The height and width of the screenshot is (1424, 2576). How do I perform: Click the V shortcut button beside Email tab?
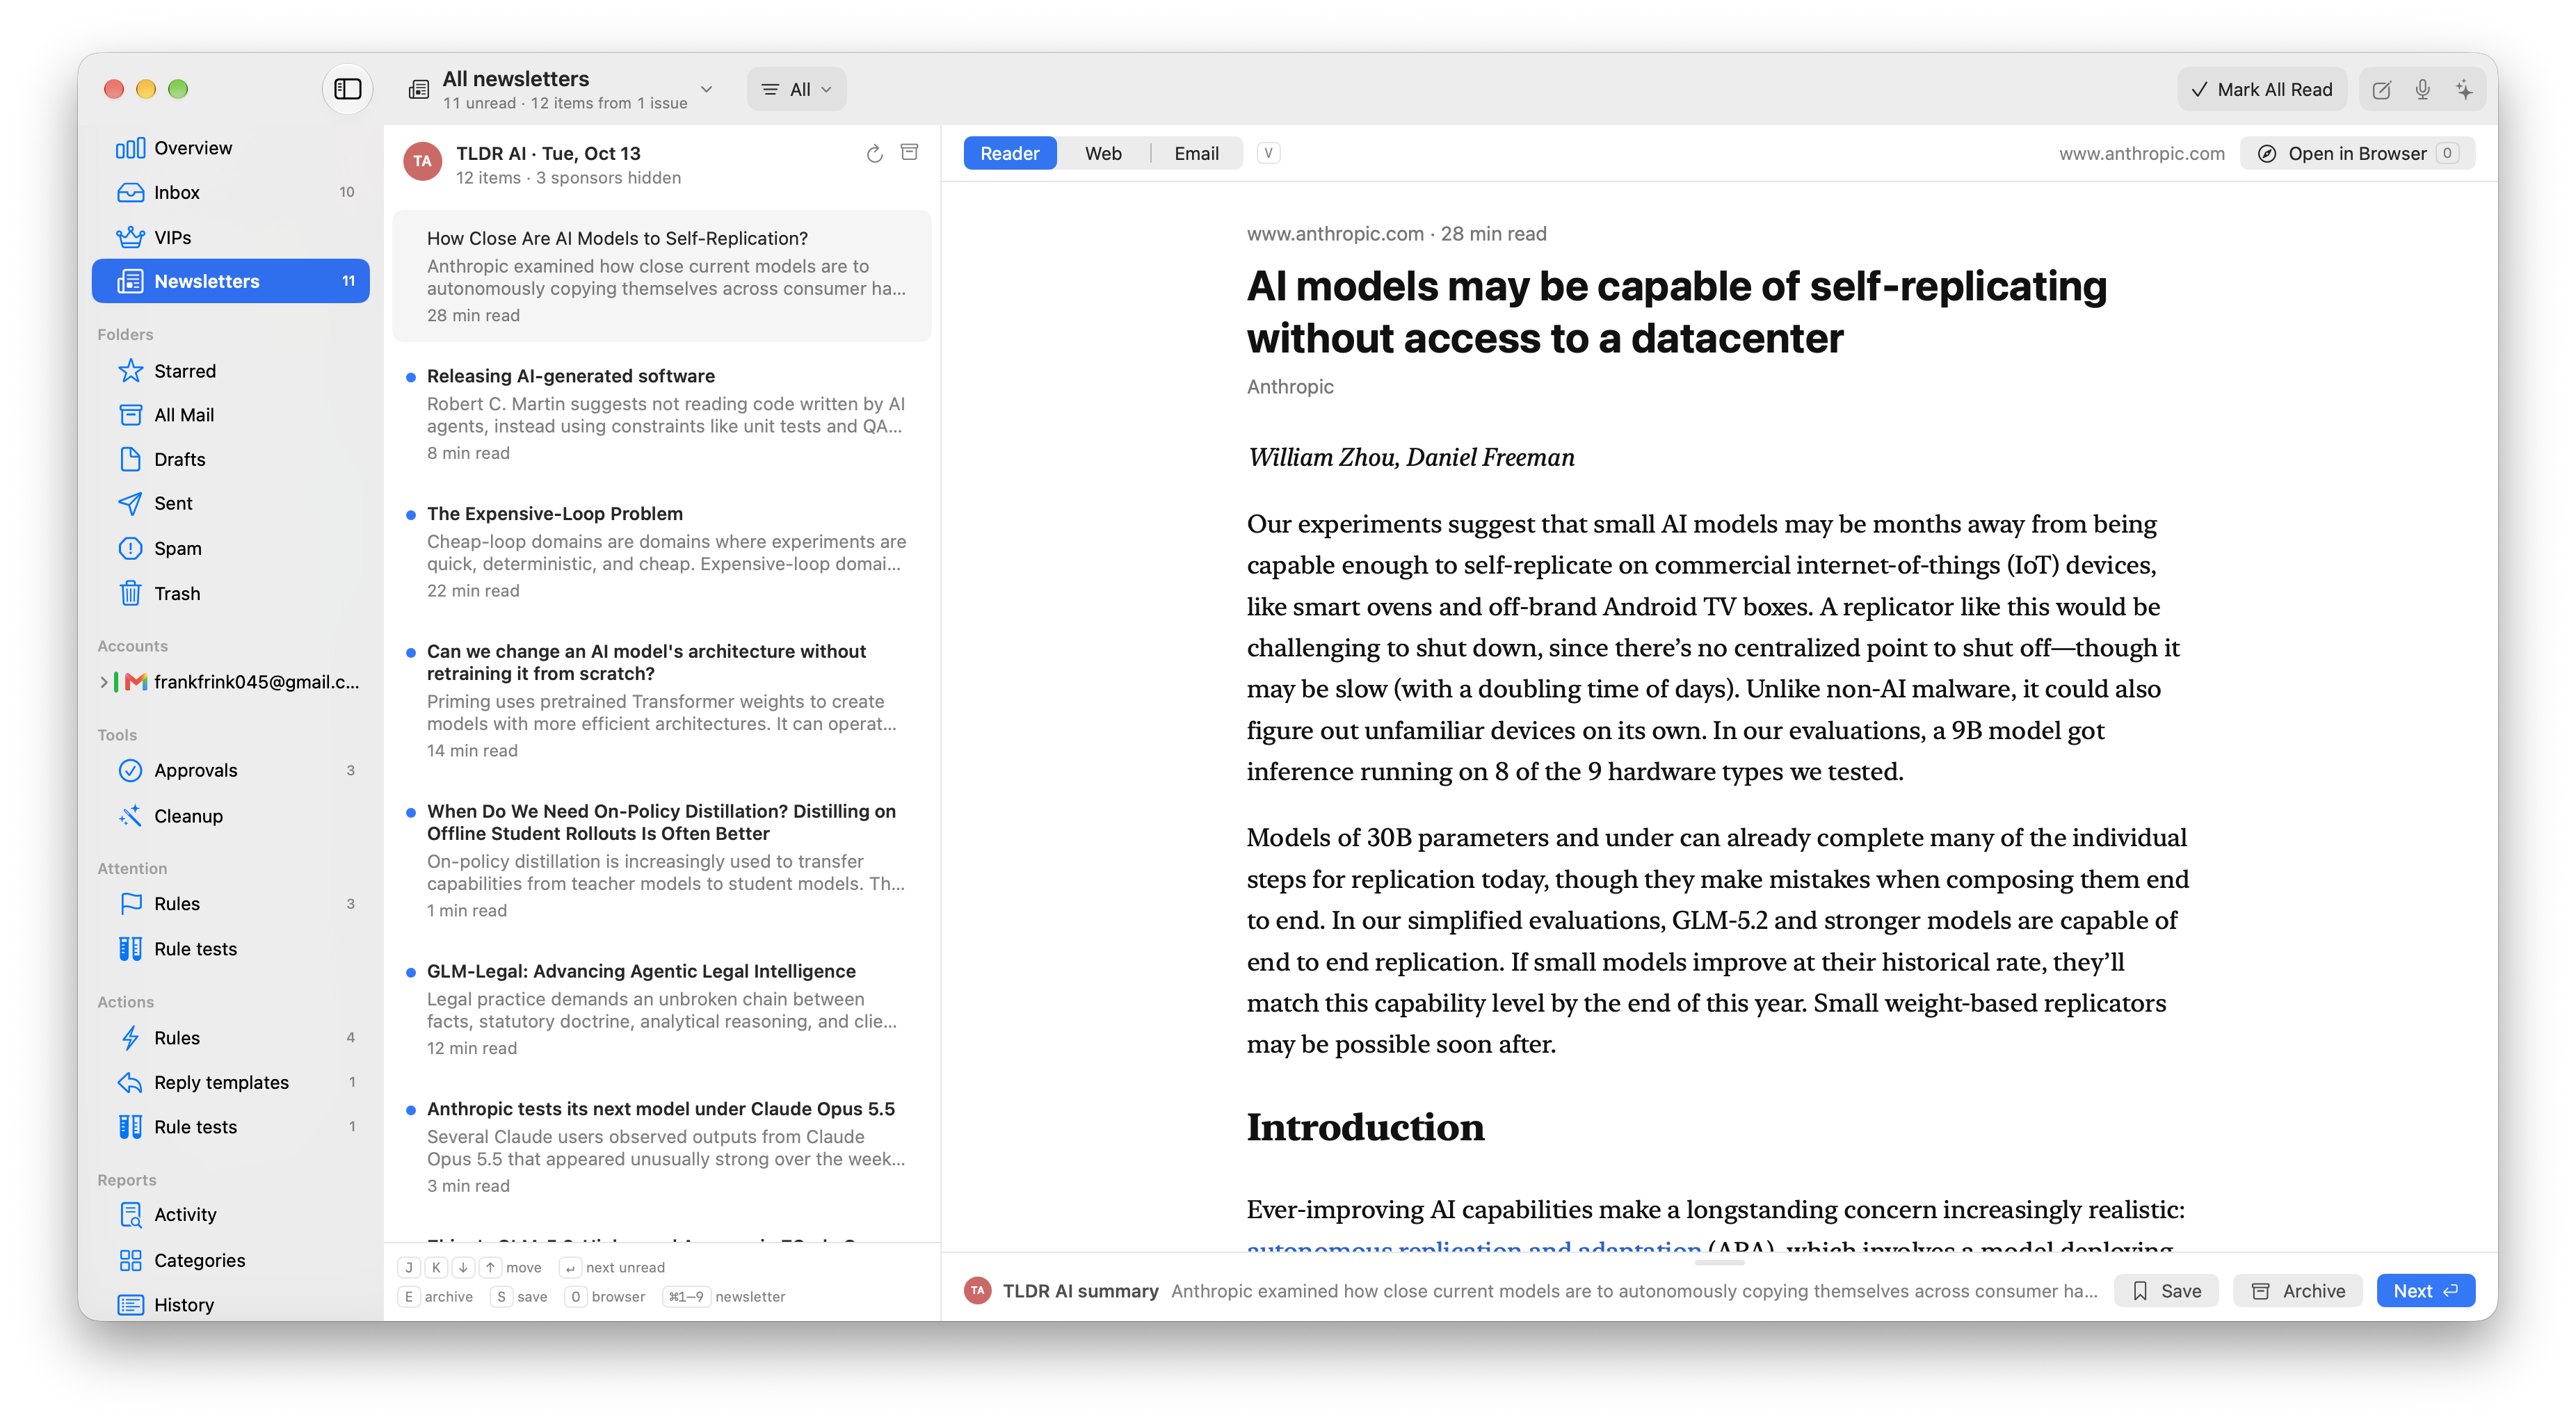click(x=1268, y=153)
